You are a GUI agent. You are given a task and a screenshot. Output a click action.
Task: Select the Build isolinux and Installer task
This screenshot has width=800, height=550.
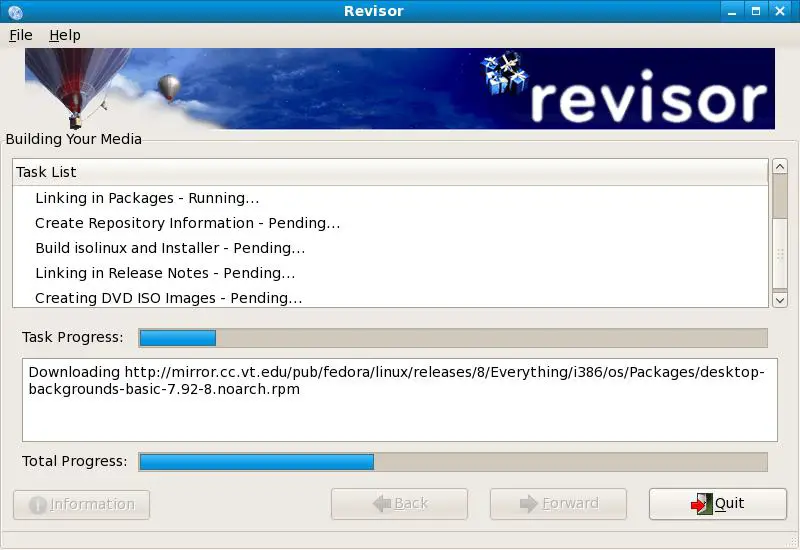tap(170, 248)
